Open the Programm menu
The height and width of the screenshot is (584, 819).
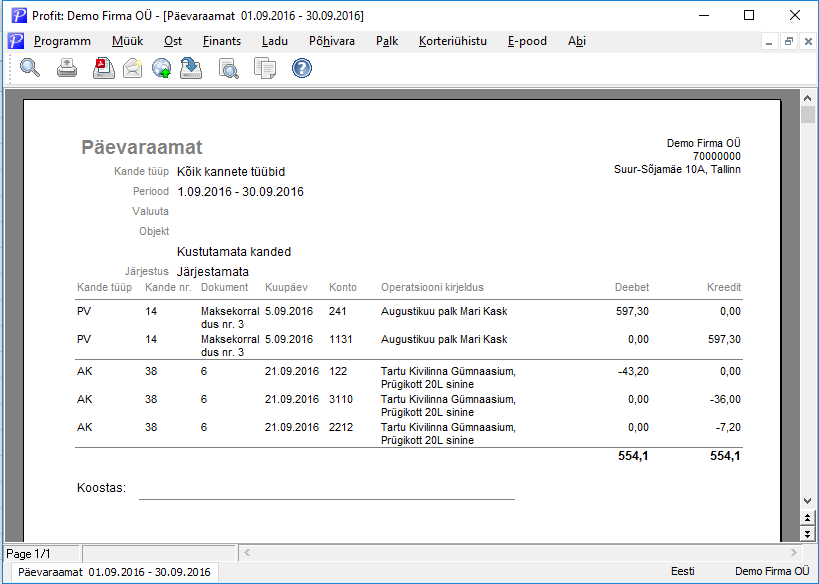click(62, 41)
